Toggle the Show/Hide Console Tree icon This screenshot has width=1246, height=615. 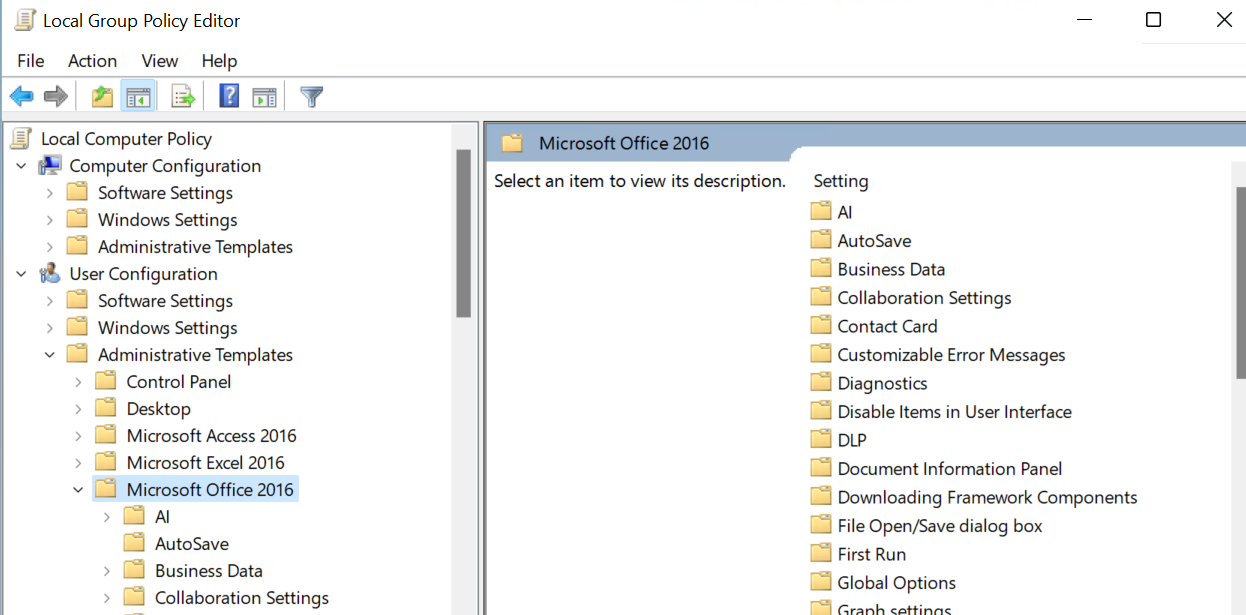(x=139, y=95)
